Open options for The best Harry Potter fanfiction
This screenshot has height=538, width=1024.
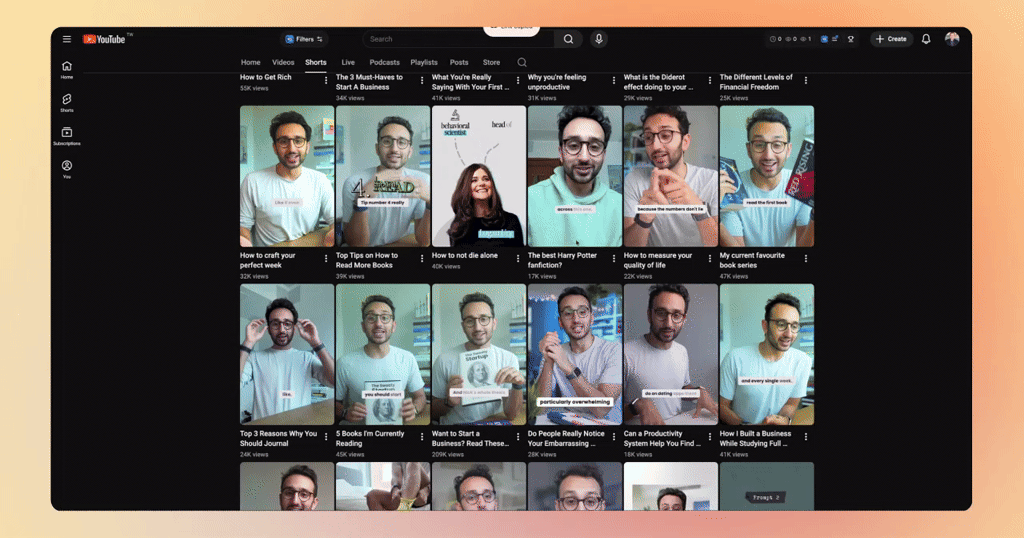pyautogui.click(x=613, y=259)
